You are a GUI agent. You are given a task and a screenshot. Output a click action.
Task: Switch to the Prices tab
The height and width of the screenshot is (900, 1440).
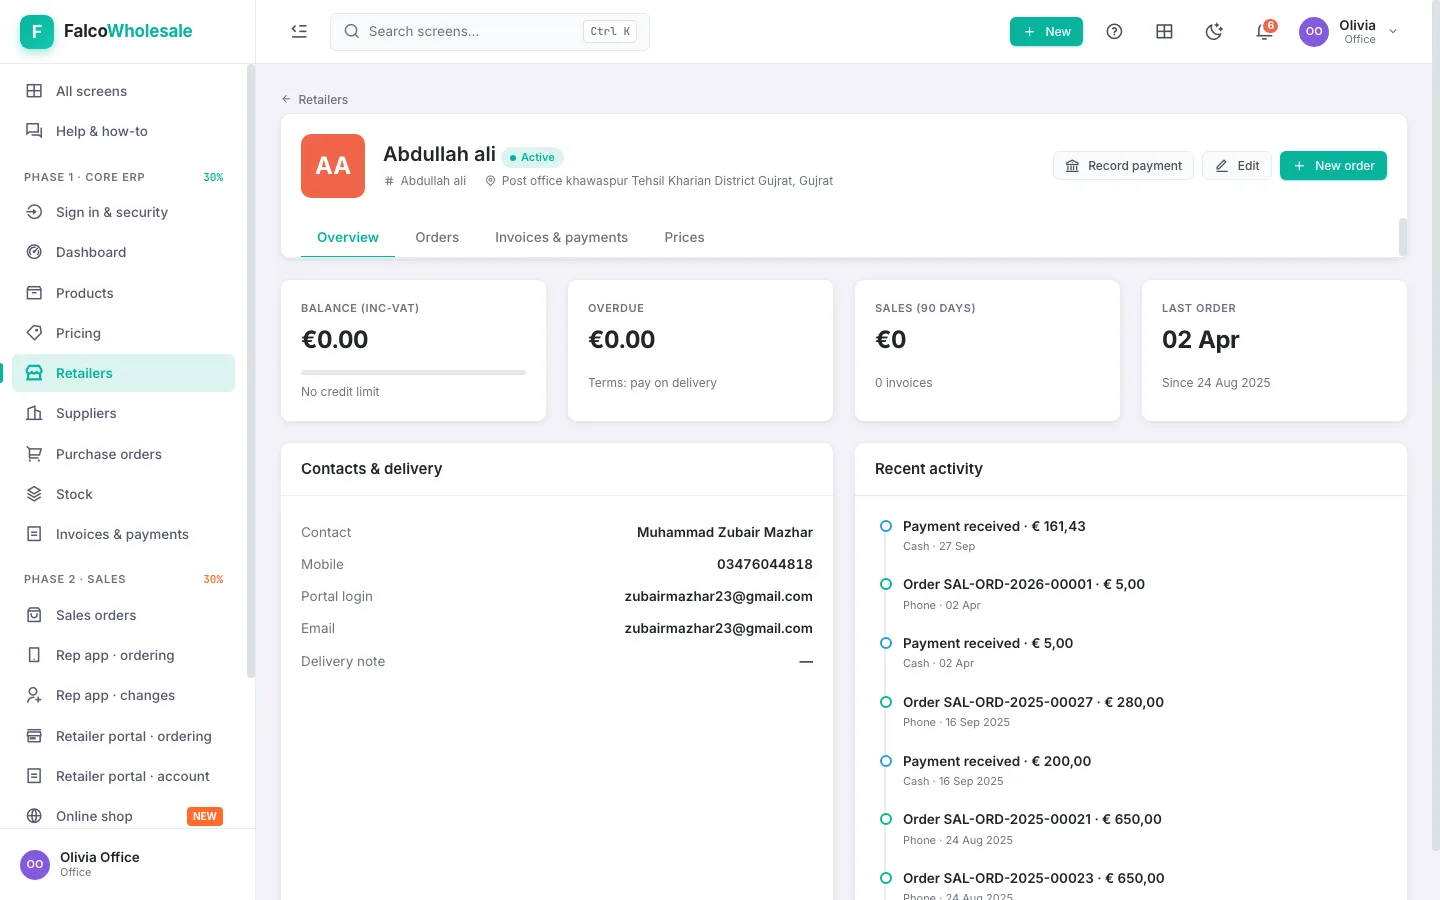684,237
